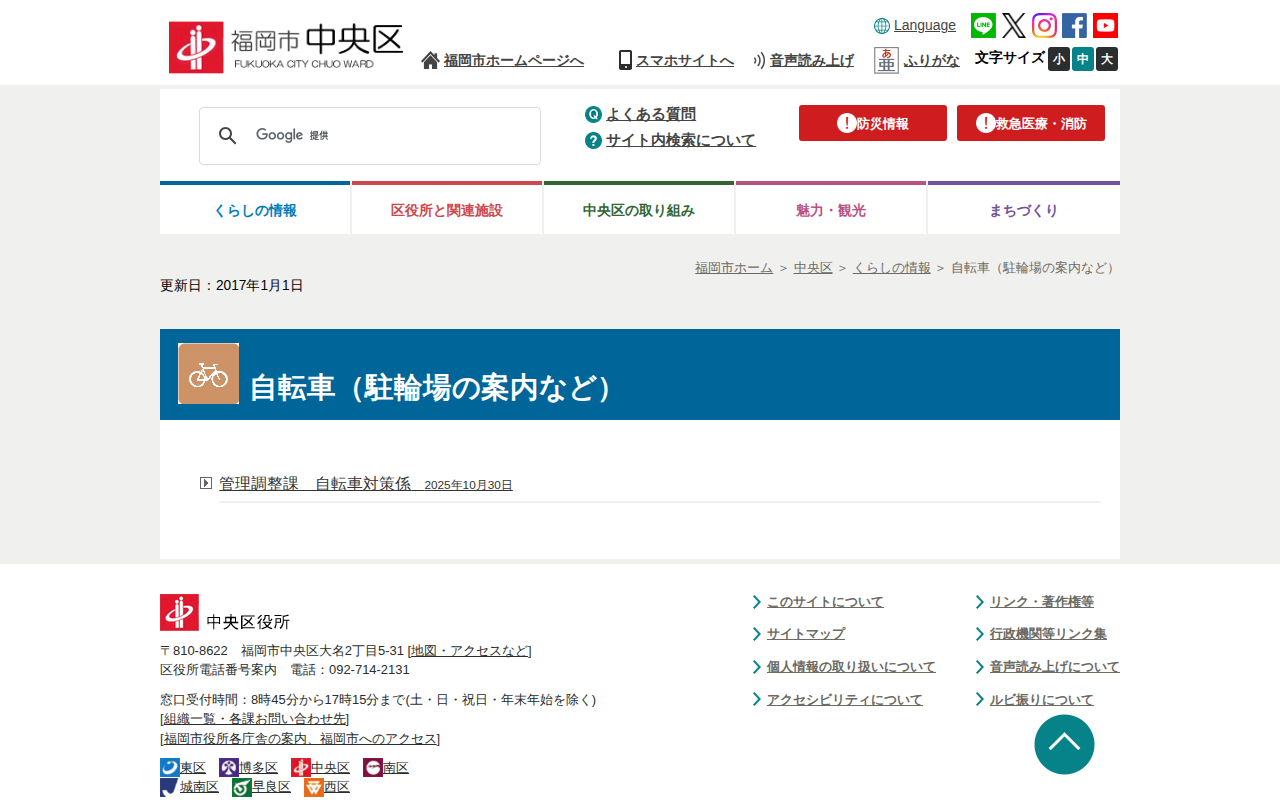Go to 福岡市ホーム in the breadcrumb
The image size is (1280, 800).
pyautogui.click(x=734, y=268)
